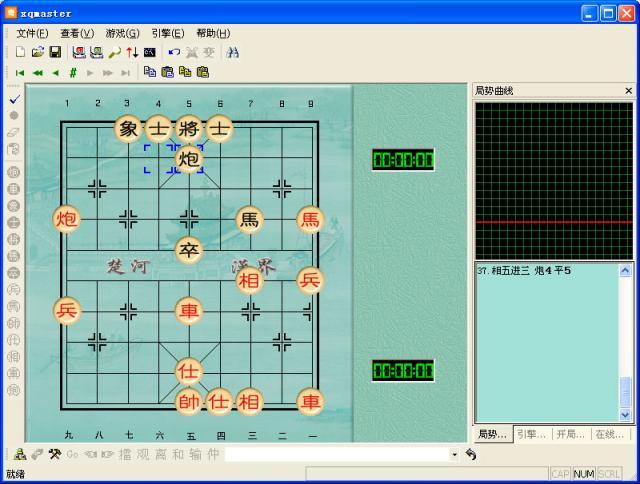Click the blue copy position icon

(x=150, y=72)
